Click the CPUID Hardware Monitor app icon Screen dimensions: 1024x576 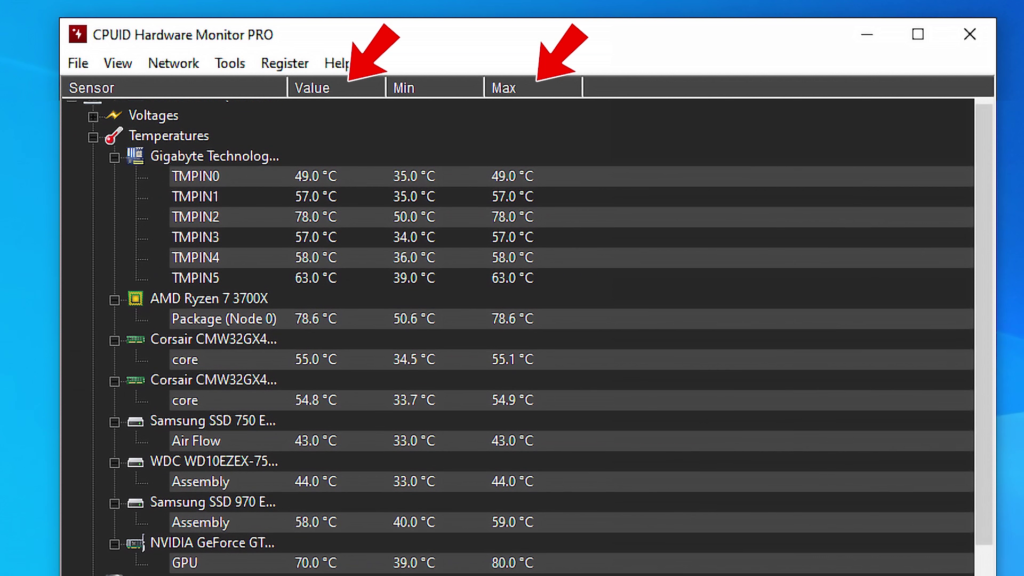click(78, 34)
